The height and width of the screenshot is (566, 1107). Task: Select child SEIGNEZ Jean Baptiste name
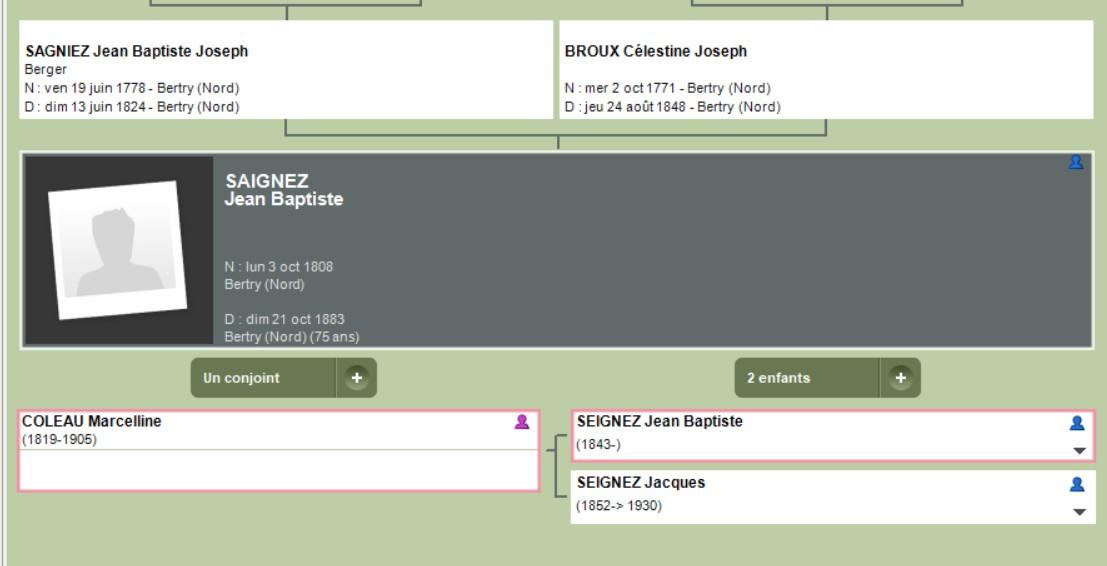[659, 421]
